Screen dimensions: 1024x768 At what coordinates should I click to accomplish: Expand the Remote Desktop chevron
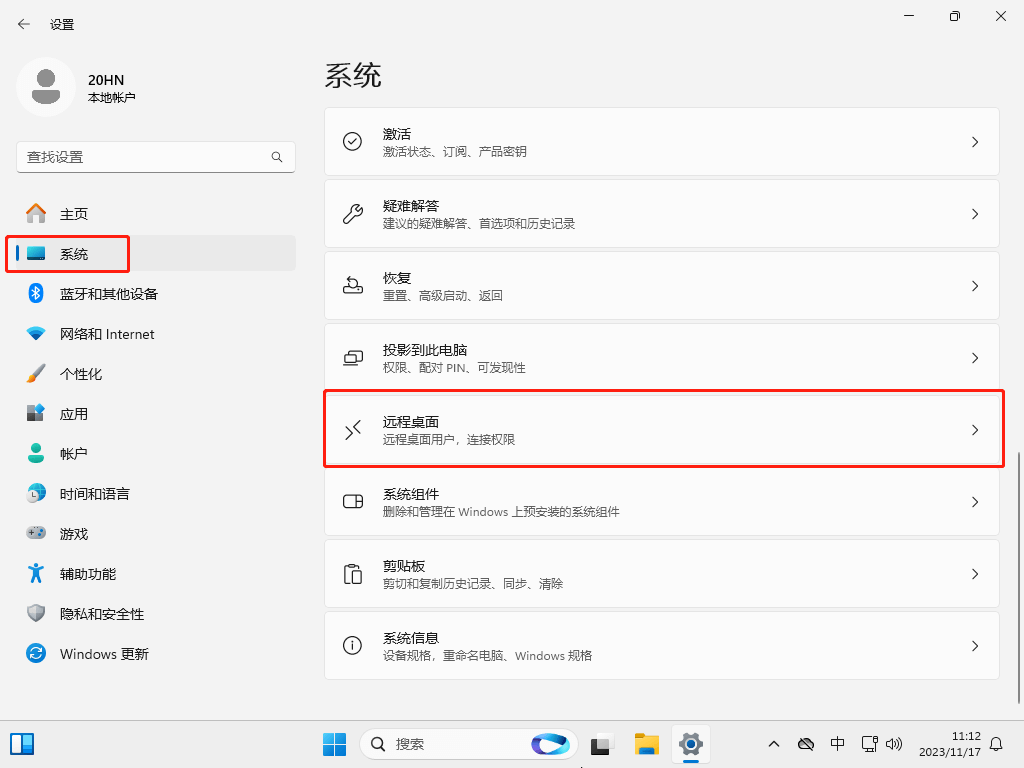[975, 430]
